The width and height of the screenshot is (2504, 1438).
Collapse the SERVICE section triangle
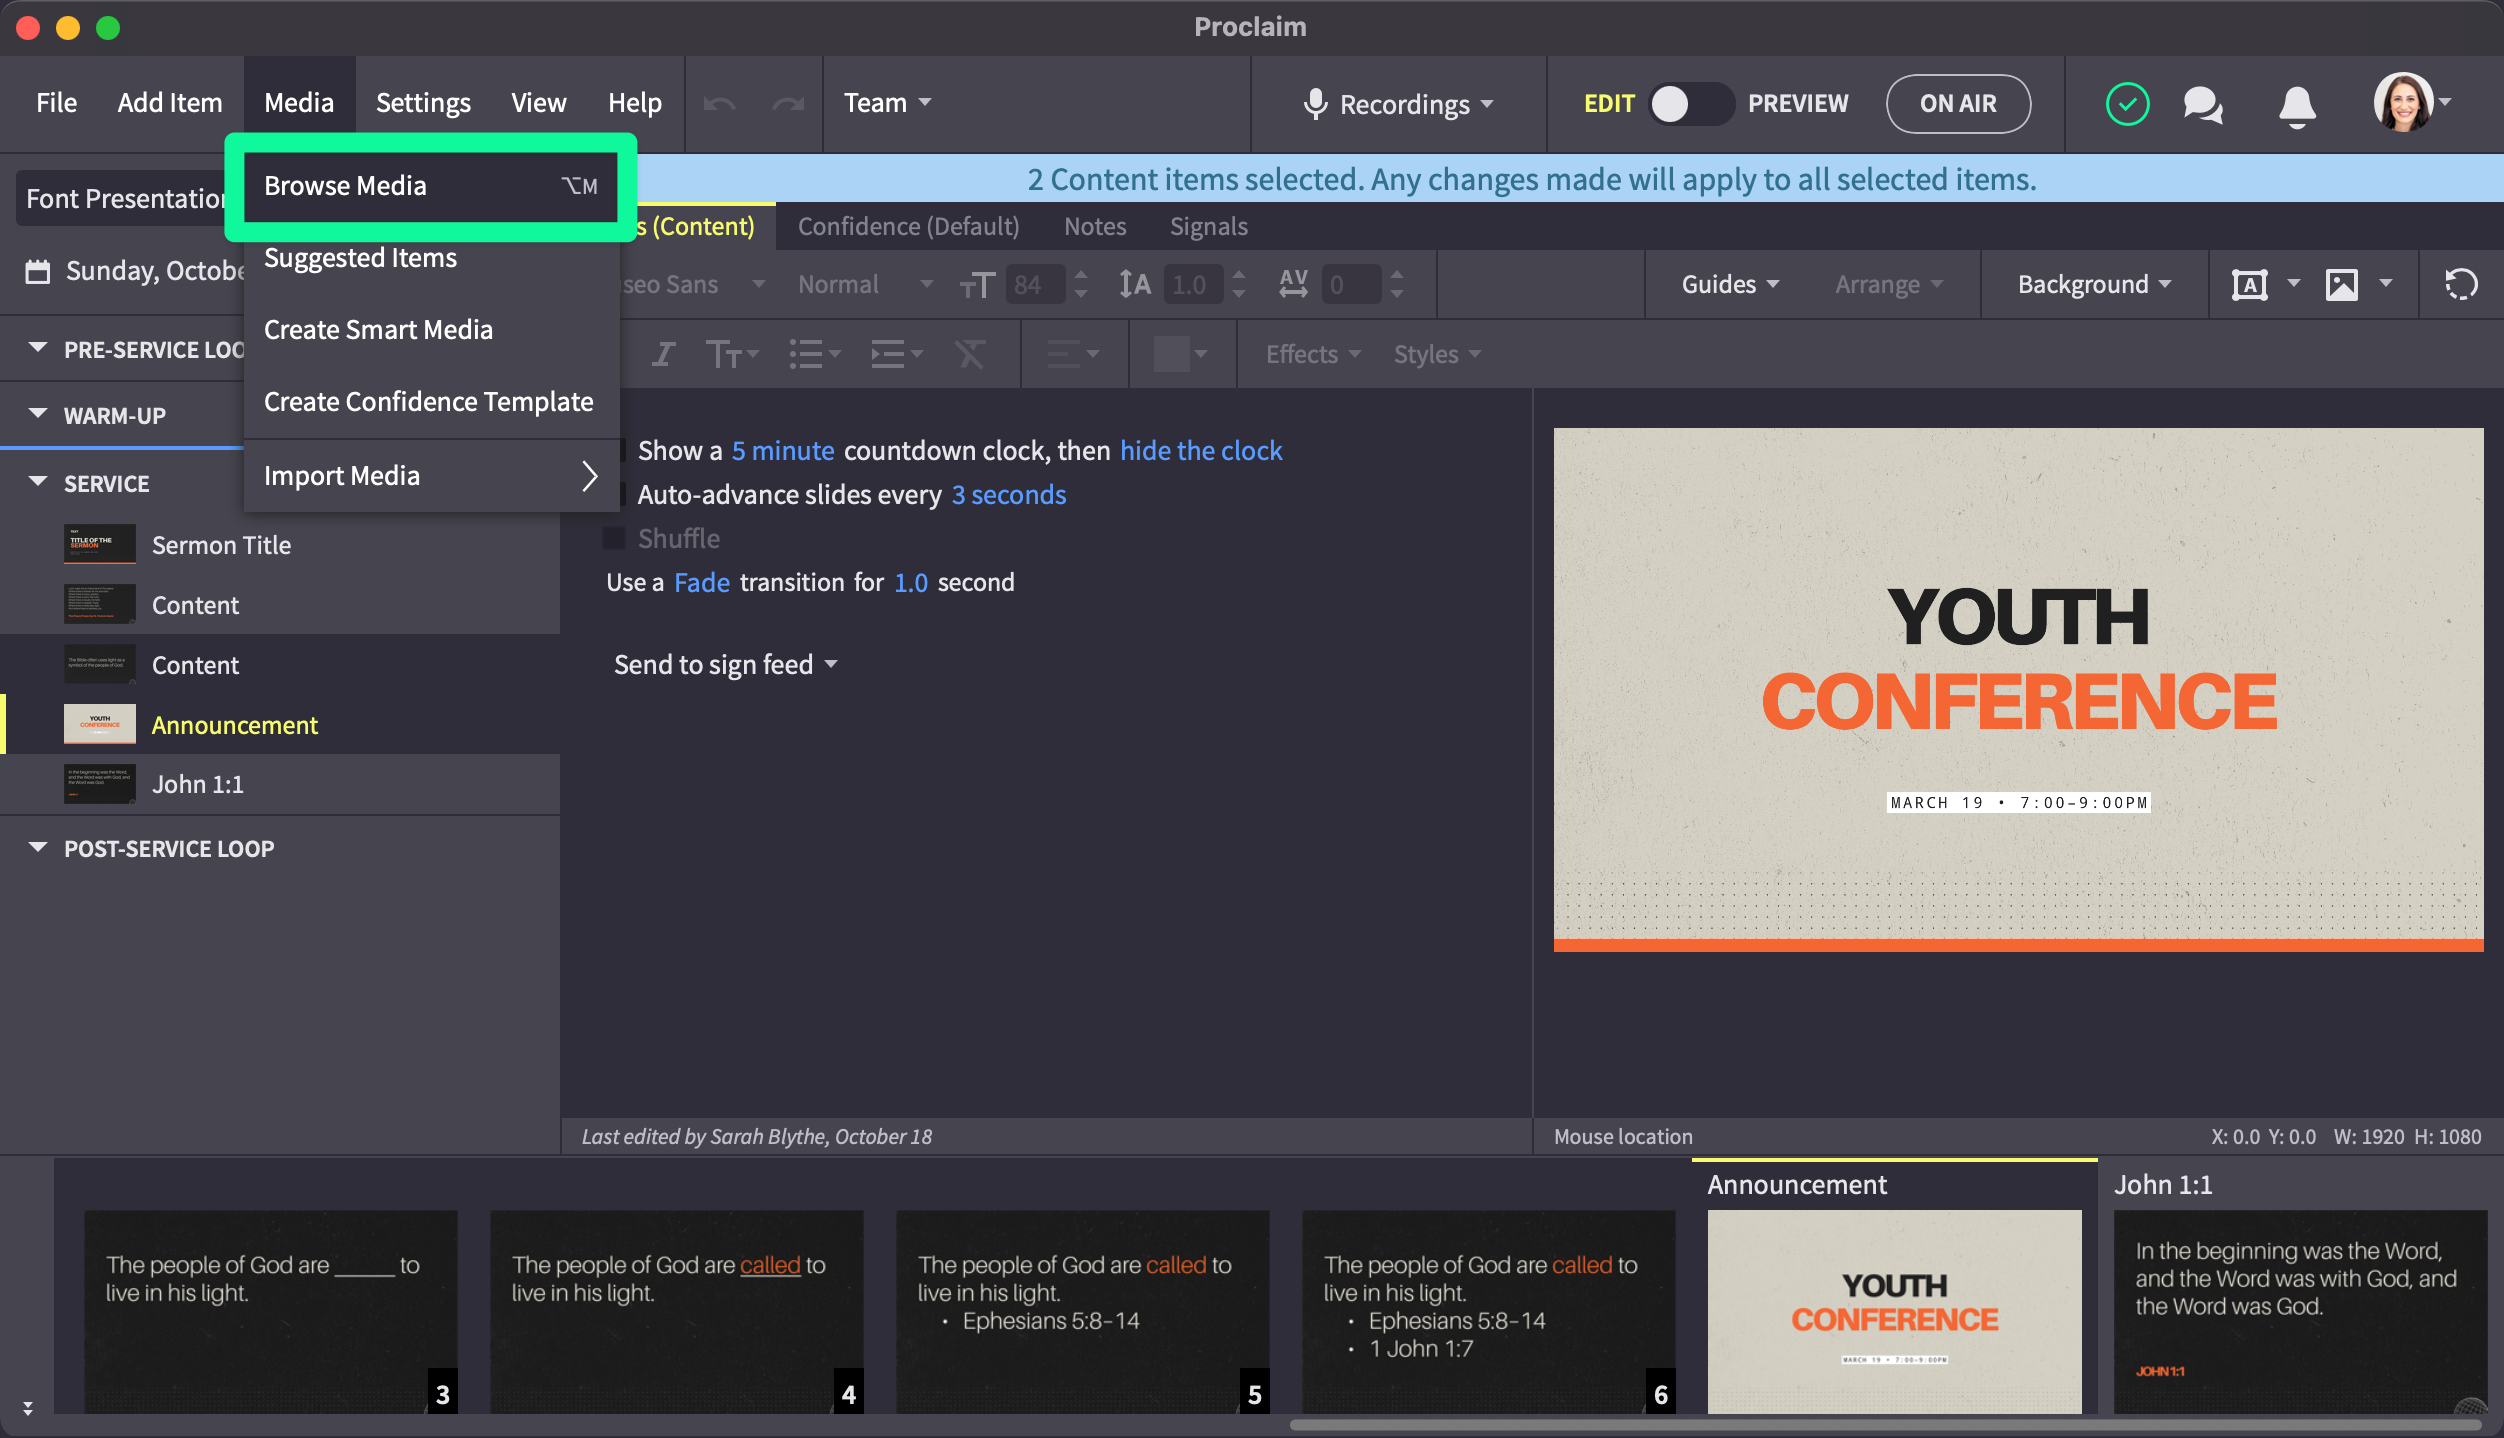38,482
